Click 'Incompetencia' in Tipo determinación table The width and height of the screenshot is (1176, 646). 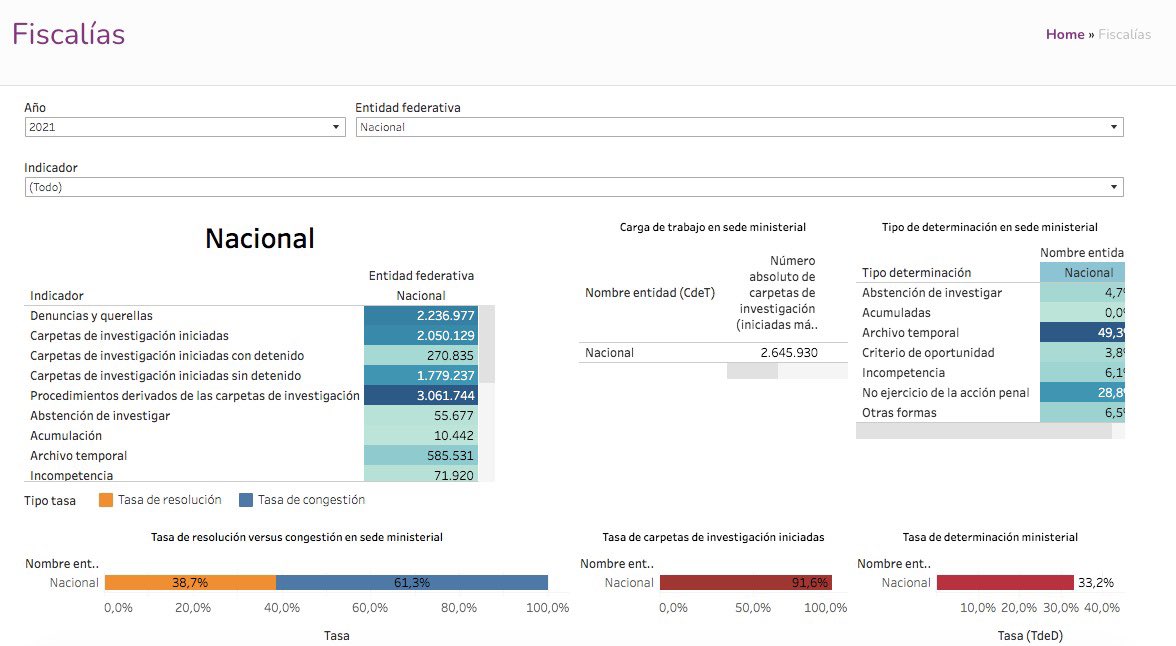903,373
